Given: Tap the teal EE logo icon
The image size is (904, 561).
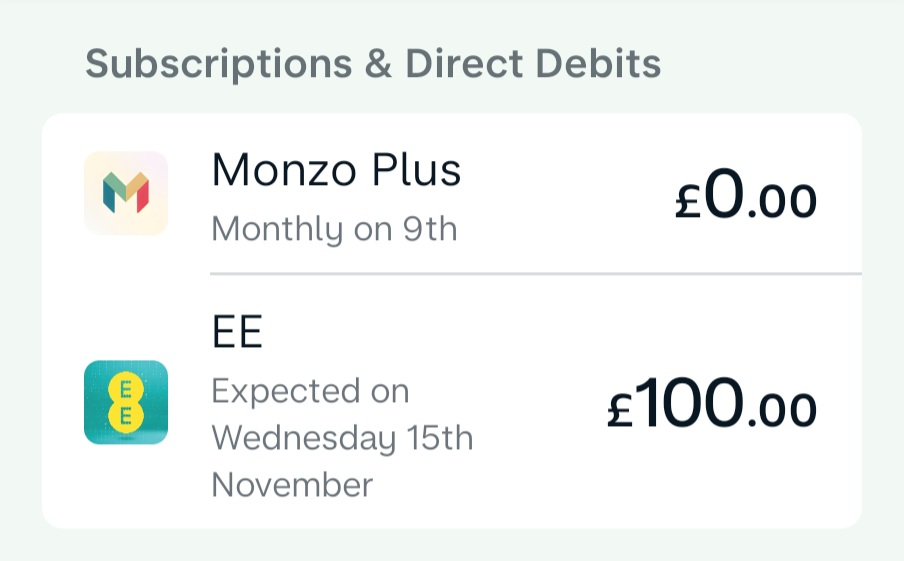Looking at the screenshot, I should 126,402.
